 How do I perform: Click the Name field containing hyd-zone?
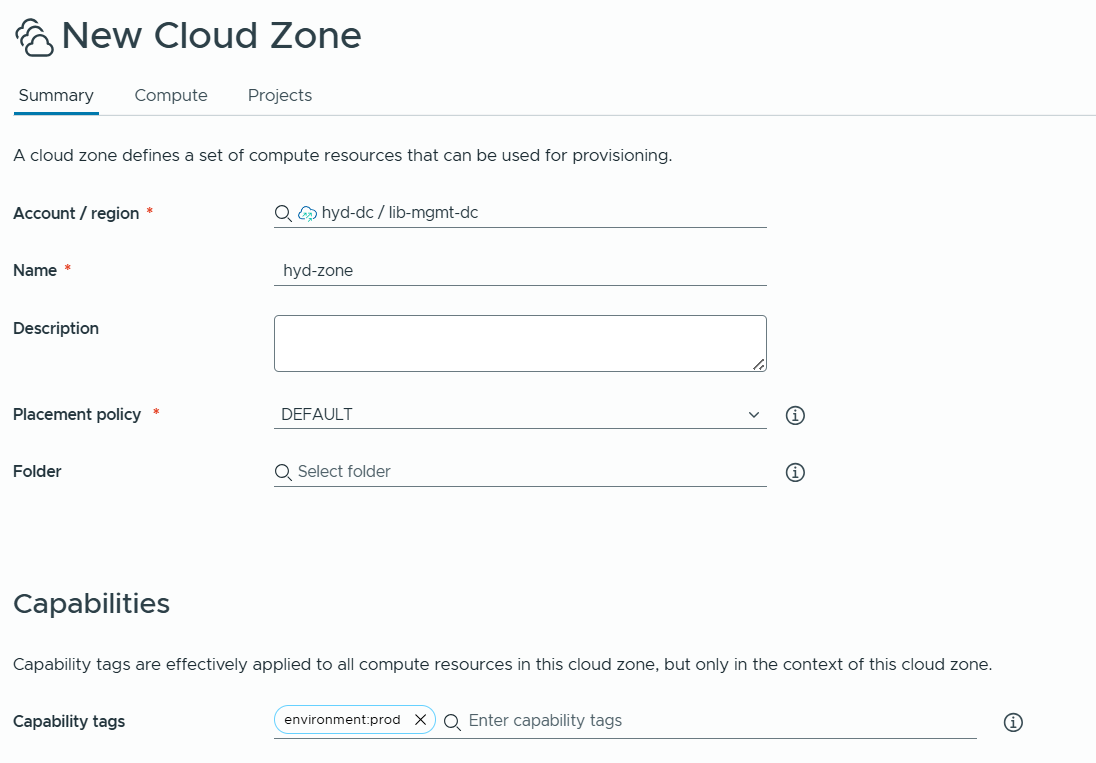coord(520,270)
